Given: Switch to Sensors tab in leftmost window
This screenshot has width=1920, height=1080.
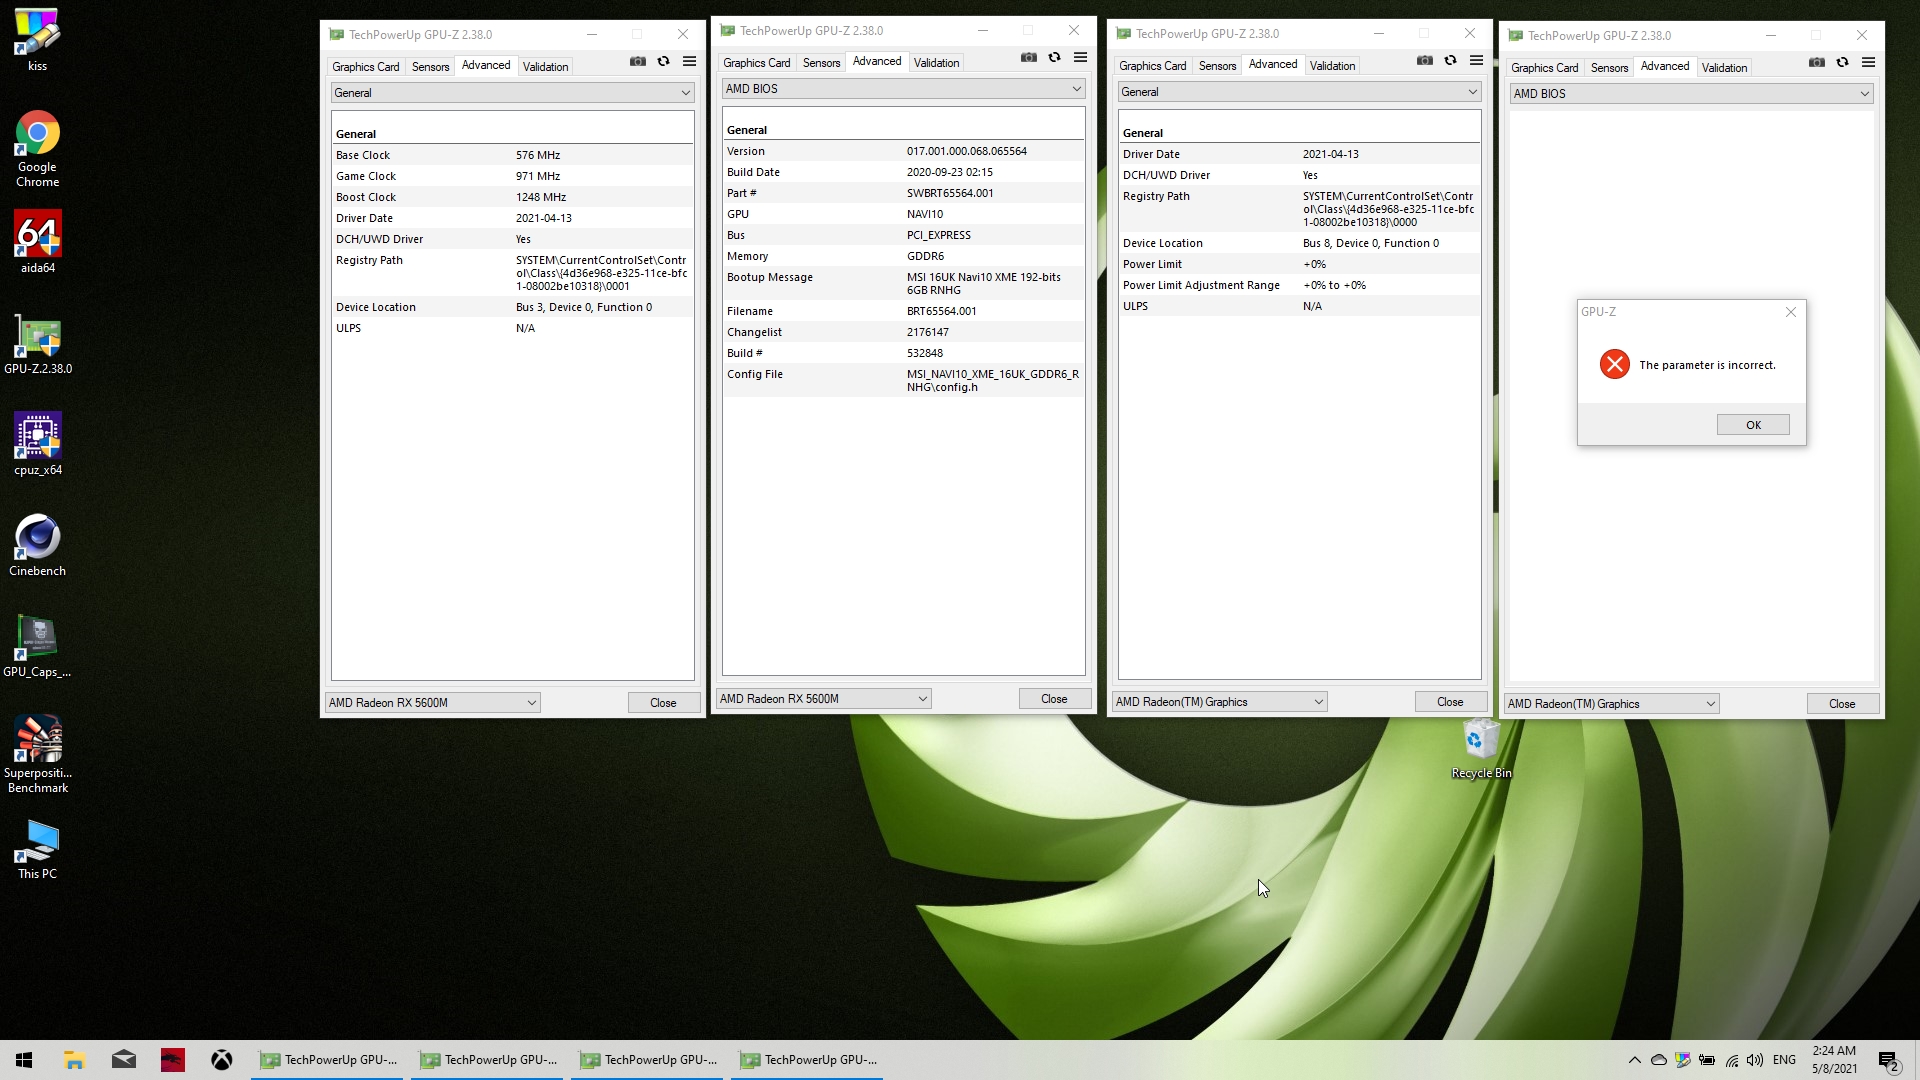Looking at the screenshot, I should 430,67.
